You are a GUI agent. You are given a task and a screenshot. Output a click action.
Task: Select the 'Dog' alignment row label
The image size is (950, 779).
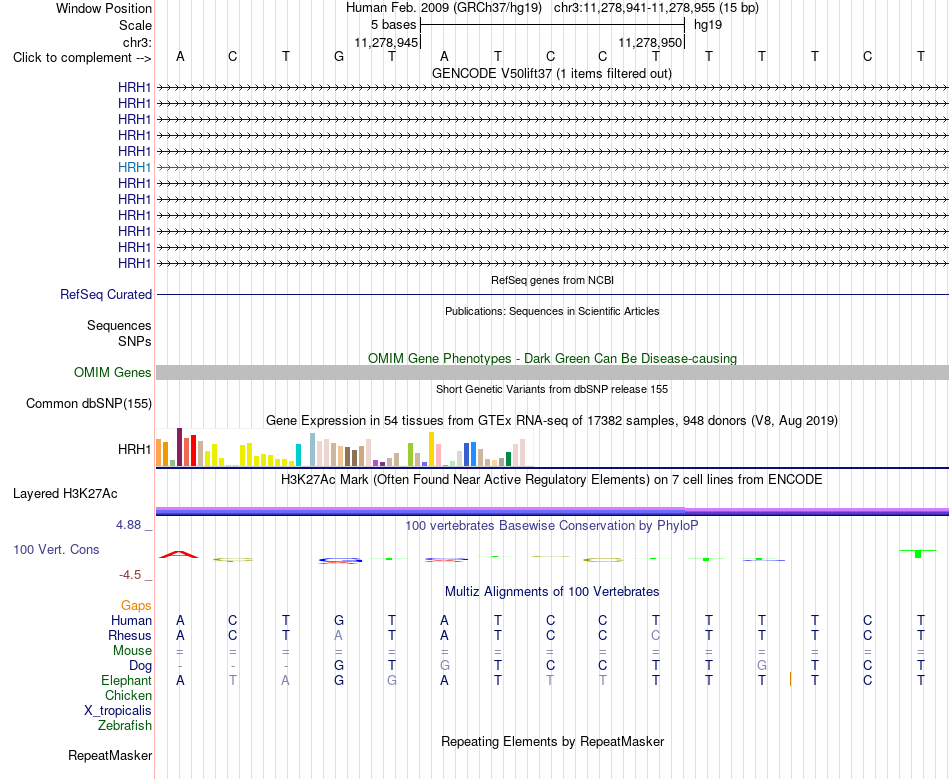tap(140, 666)
